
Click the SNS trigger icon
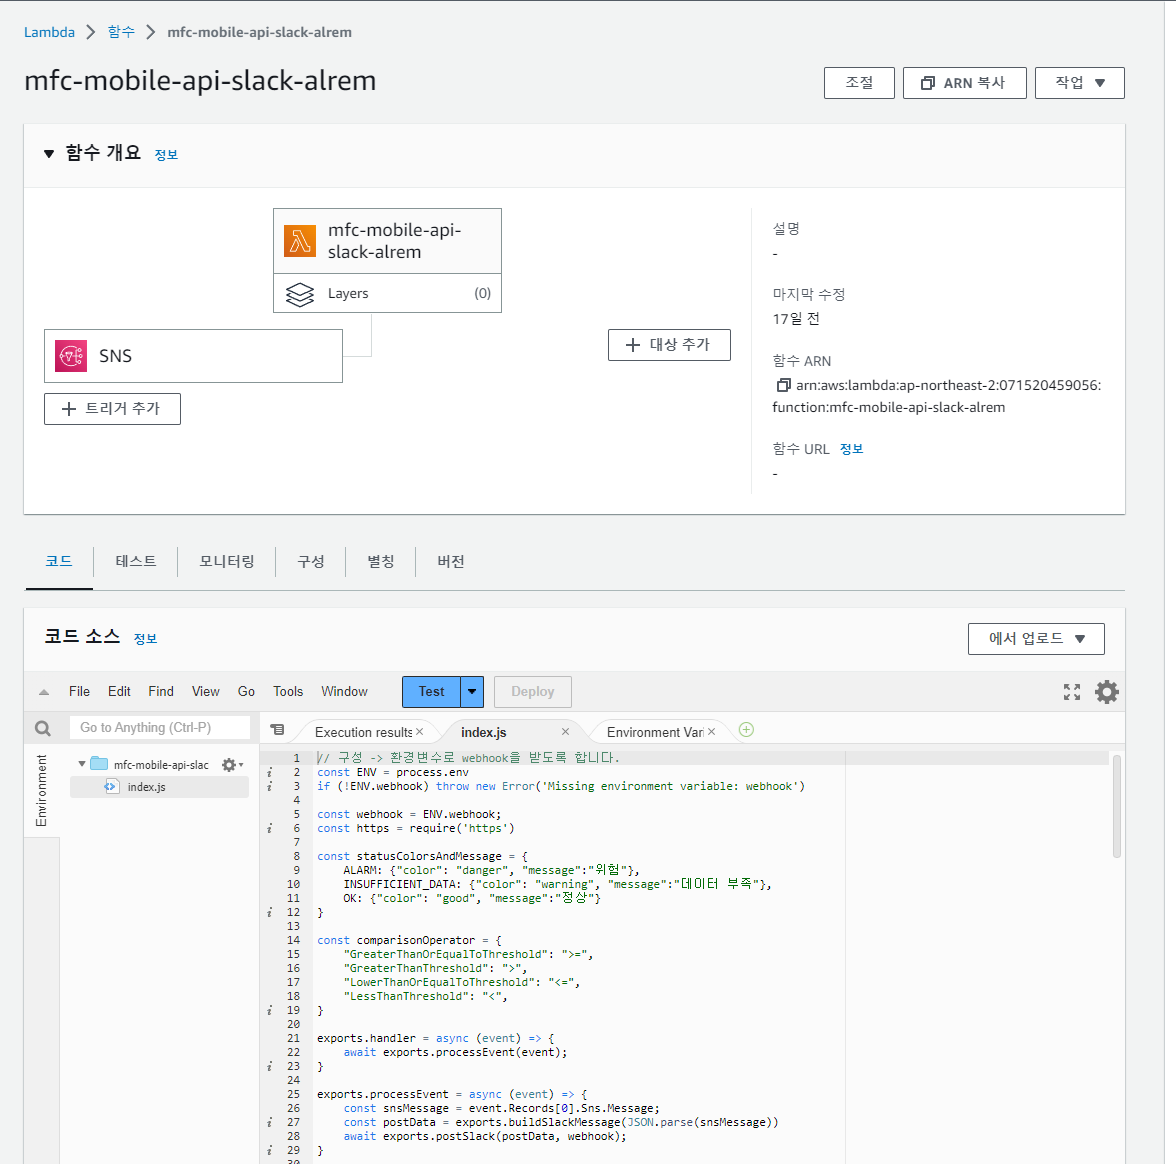tap(71, 356)
